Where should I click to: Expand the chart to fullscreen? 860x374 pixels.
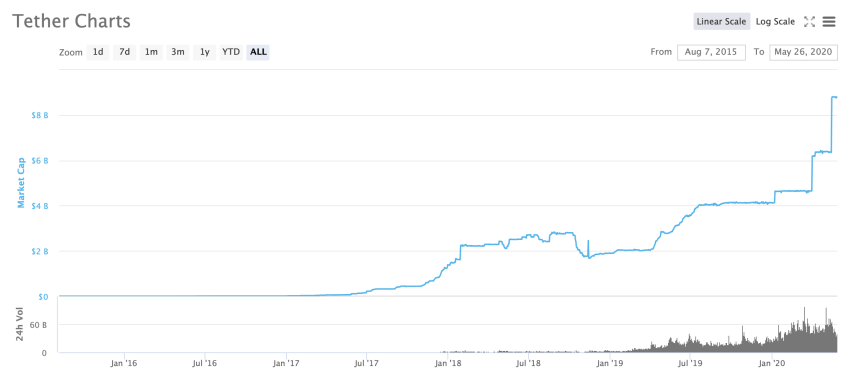click(809, 22)
